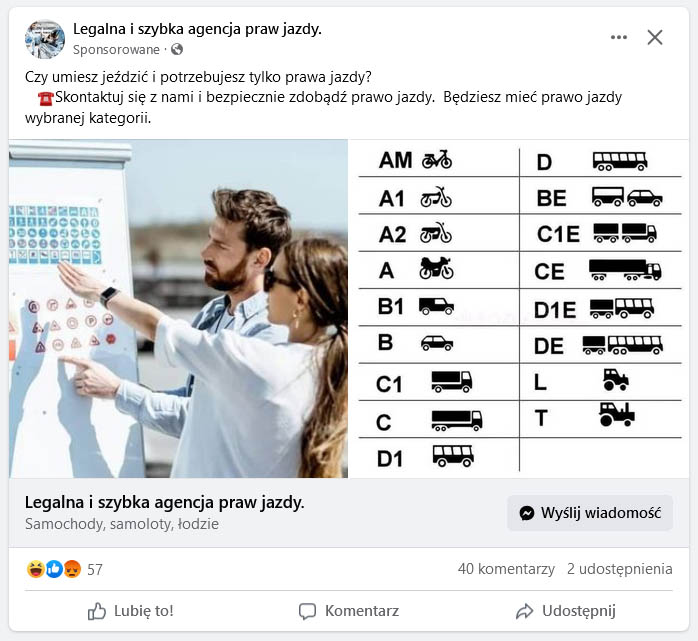This screenshot has width=698, height=641.
Task: Open the reactions count showing 57
Action: click(x=95, y=570)
